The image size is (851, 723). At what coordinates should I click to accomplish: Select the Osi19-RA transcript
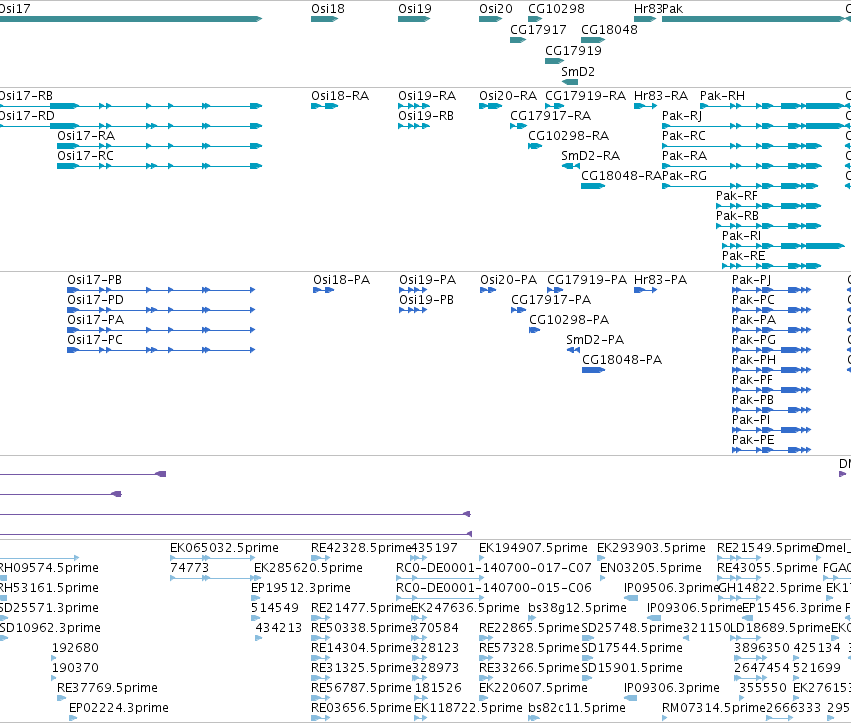pyautogui.click(x=414, y=106)
